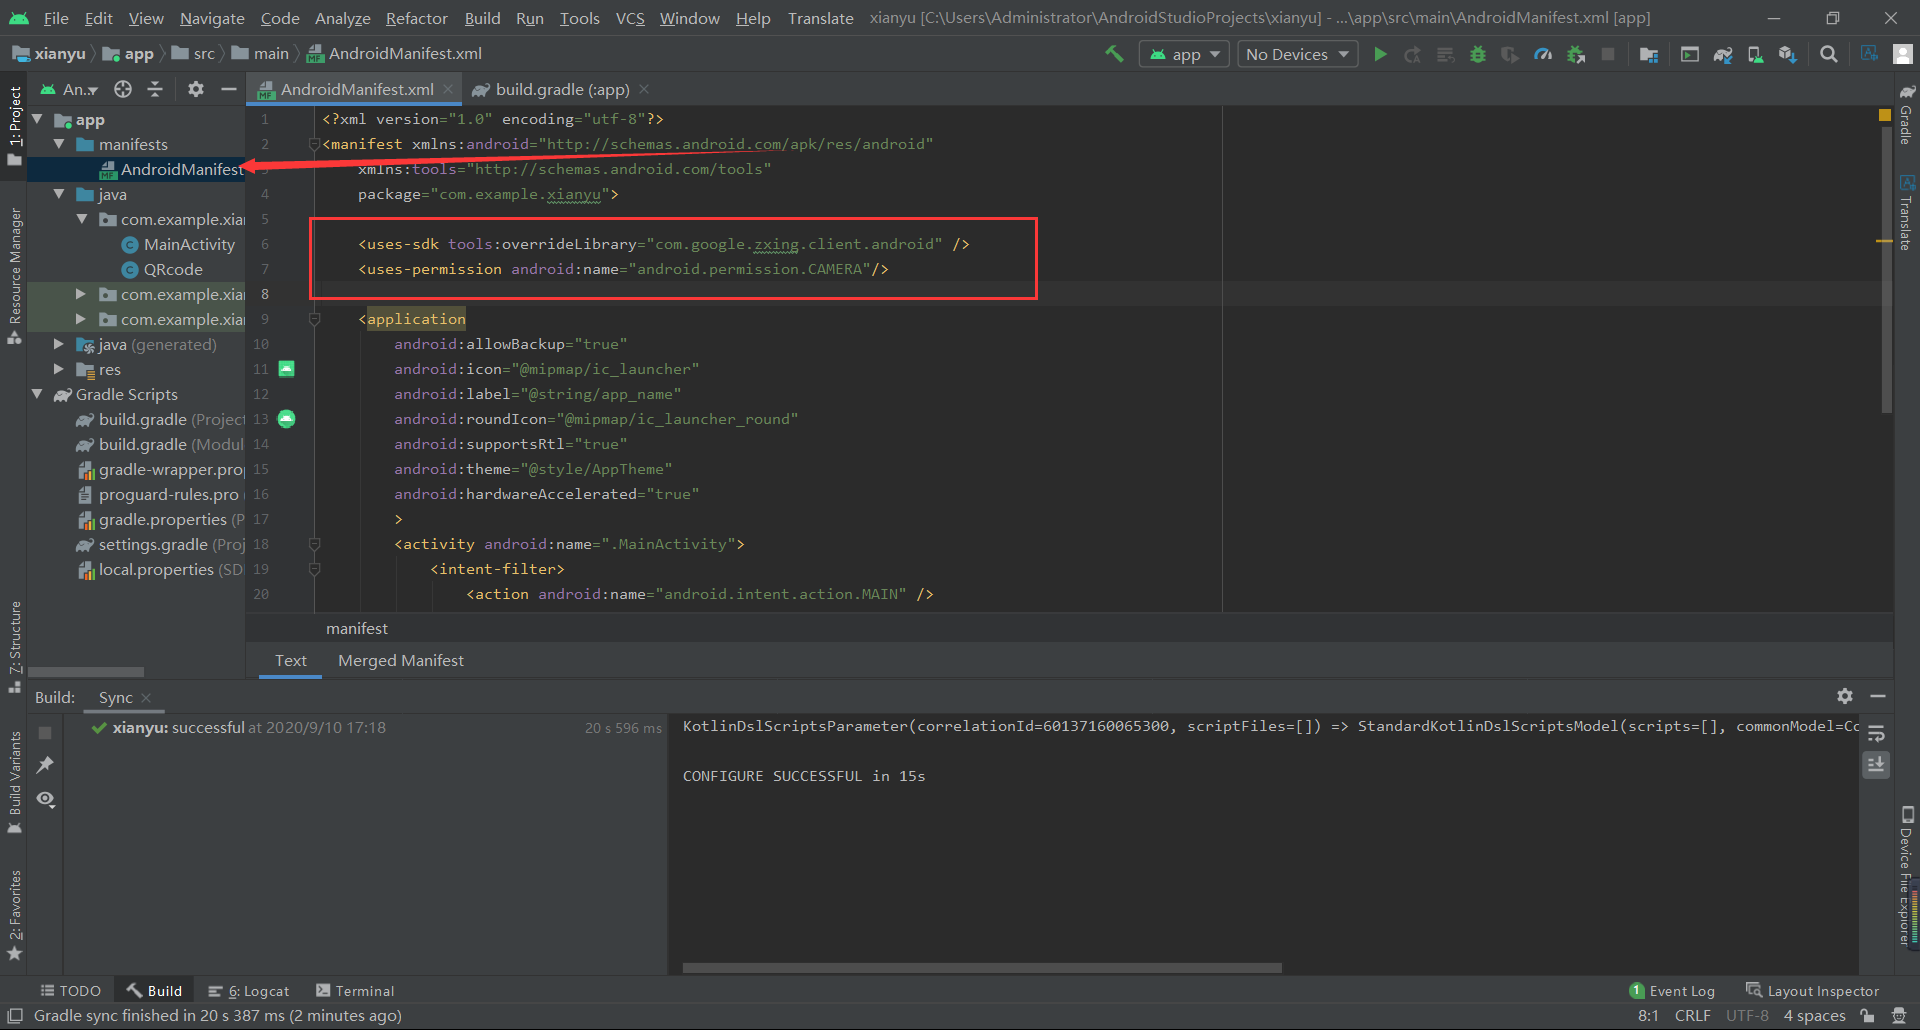
Task: Profile the app with the gauge icon
Action: (1543, 54)
